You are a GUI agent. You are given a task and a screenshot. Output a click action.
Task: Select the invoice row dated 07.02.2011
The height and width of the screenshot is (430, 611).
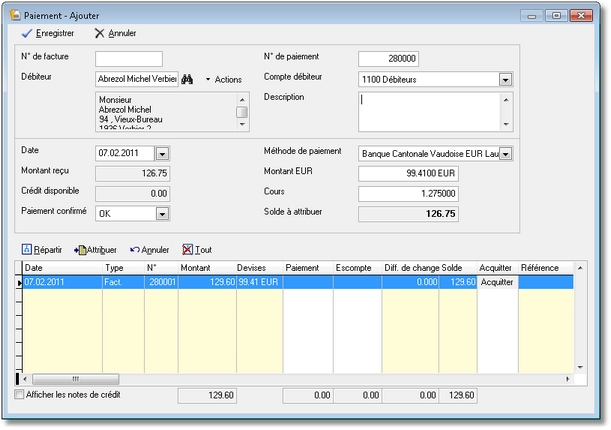point(60,283)
